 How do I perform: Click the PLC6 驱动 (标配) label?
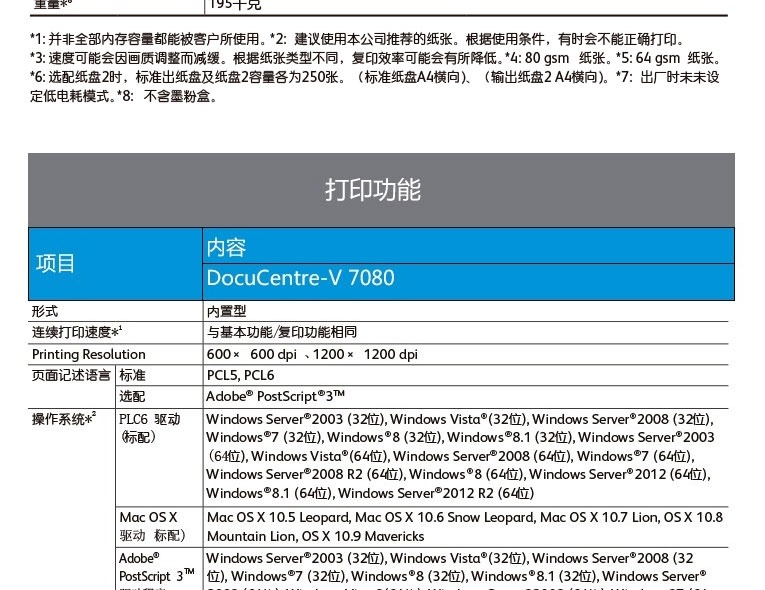[150, 428]
